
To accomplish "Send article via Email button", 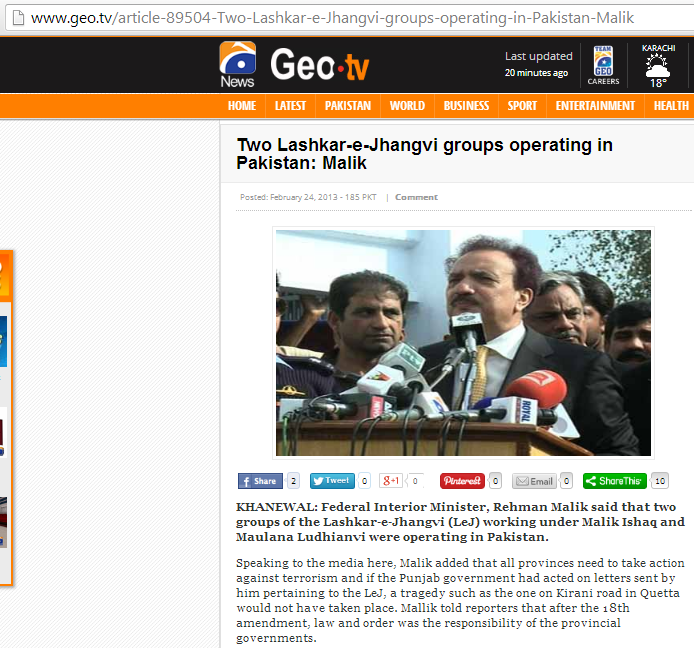I will click(534, 481).
